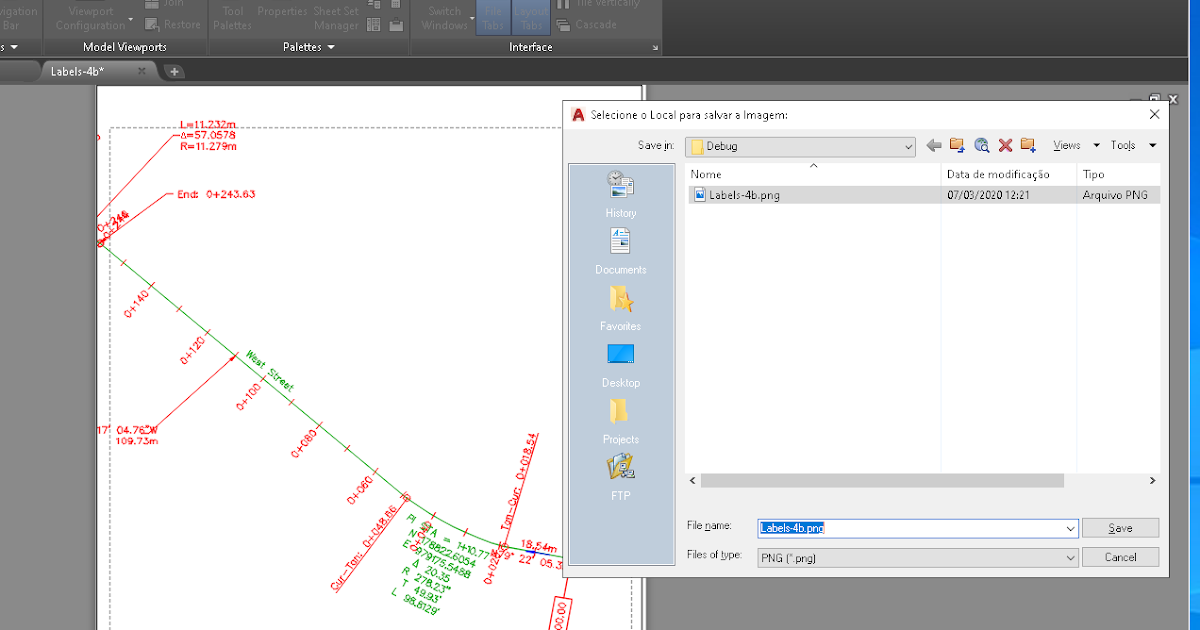Click the red X delete icon
The width and height of the screenshot is (1200, 630).
(1005, 145)
